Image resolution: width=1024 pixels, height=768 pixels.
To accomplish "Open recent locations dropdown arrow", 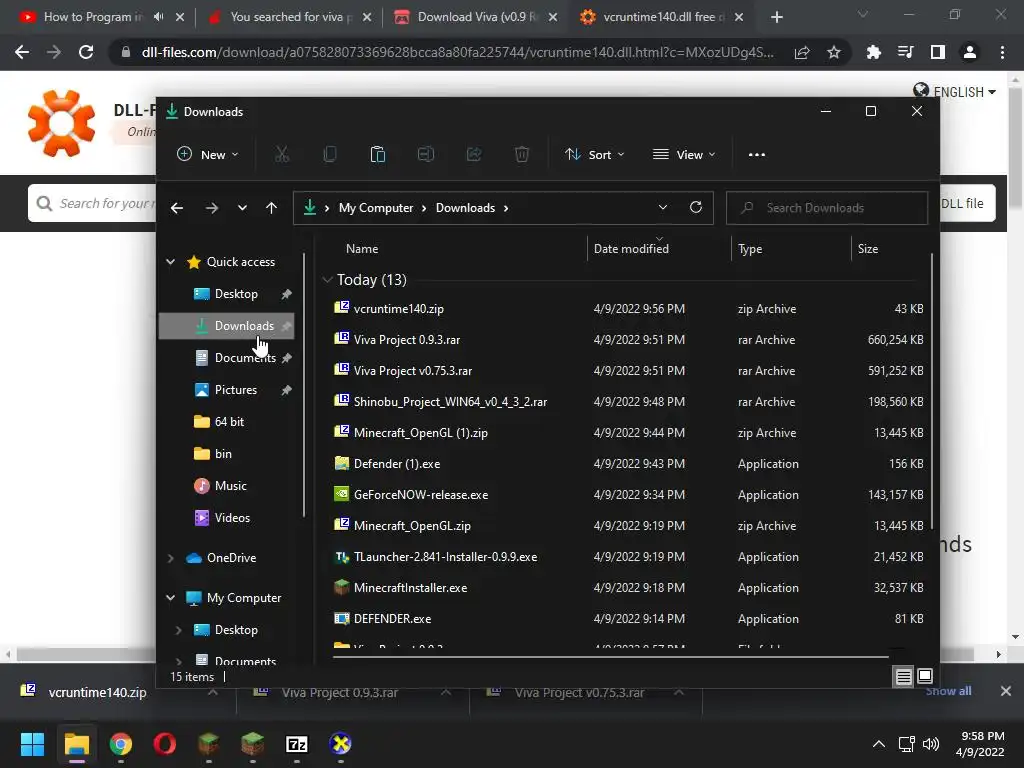I will tap(242, 208).
